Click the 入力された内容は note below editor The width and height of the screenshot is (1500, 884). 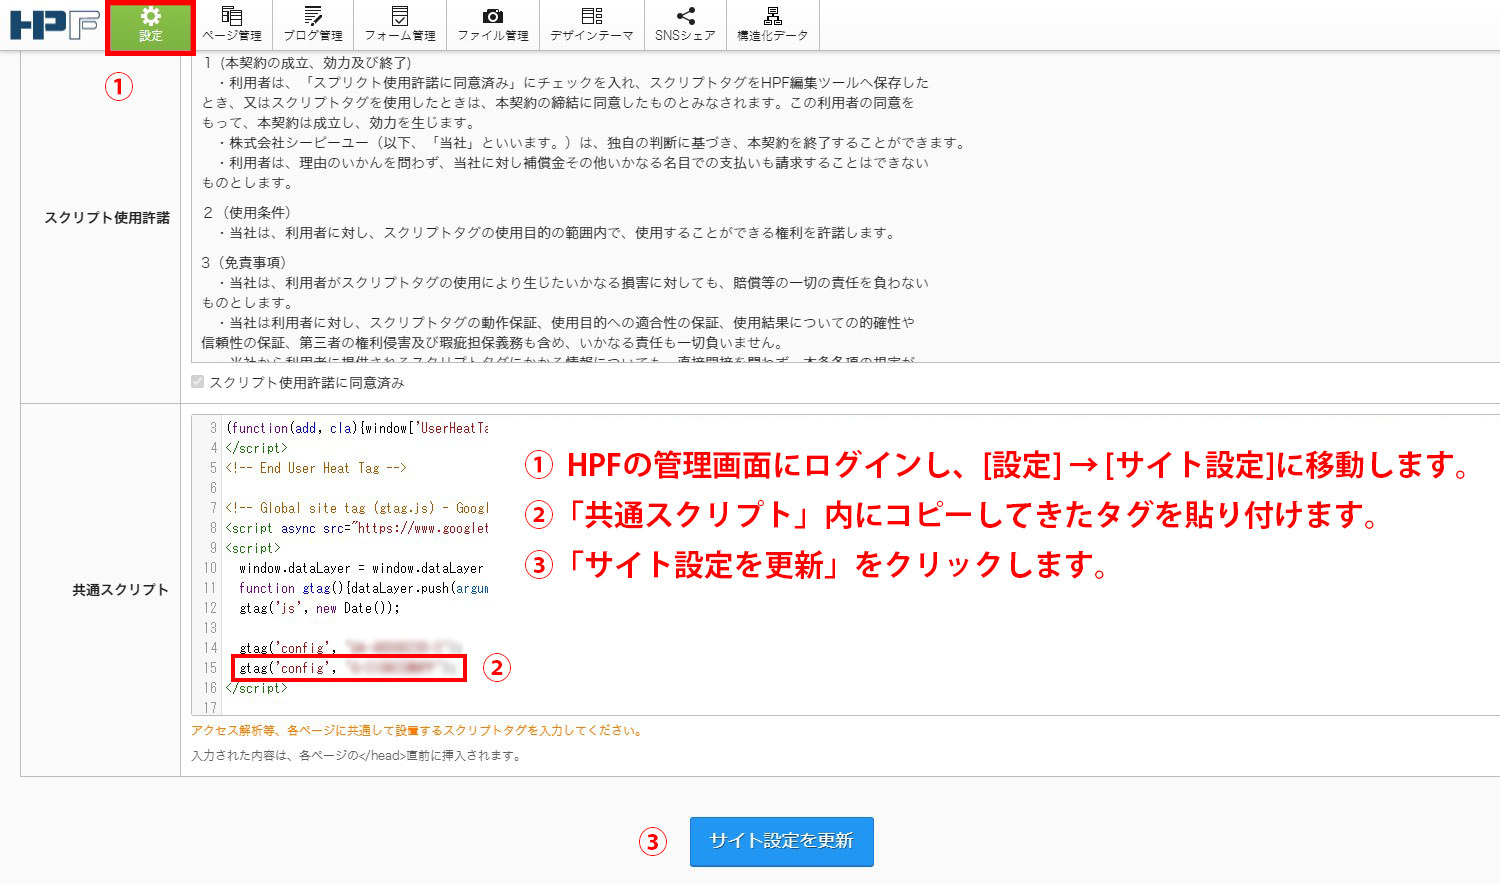tap(356, 756)
